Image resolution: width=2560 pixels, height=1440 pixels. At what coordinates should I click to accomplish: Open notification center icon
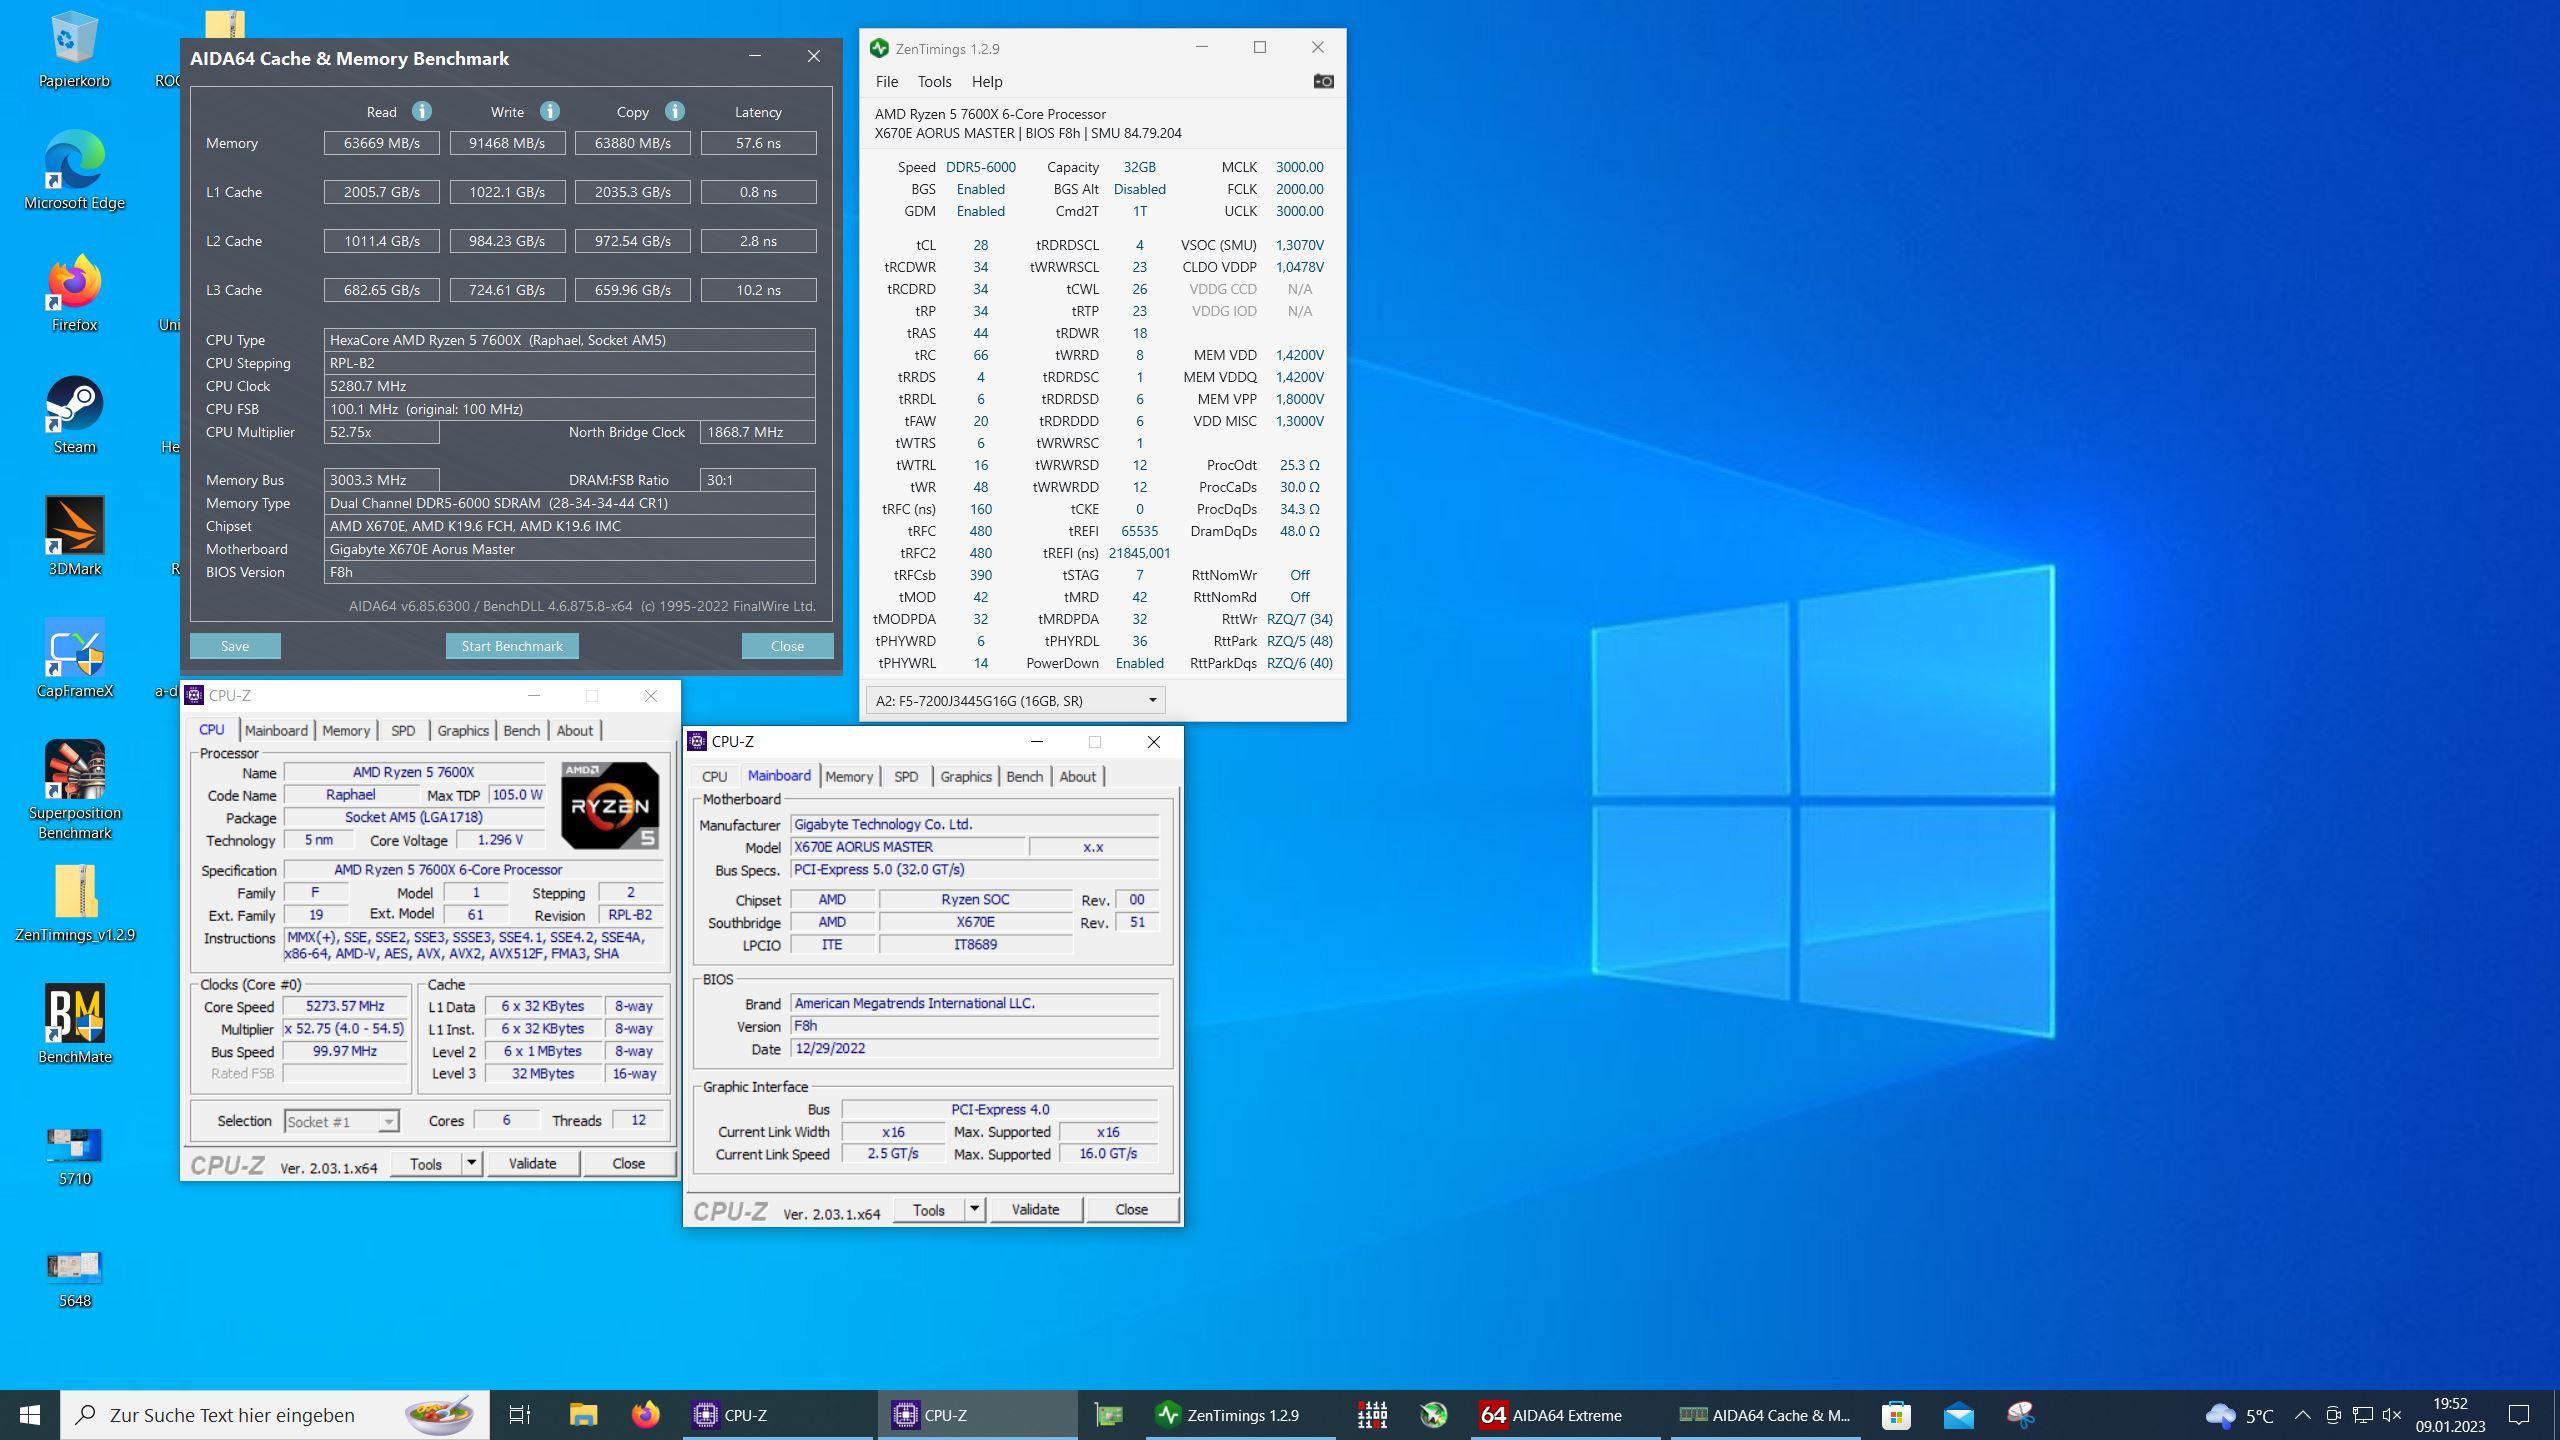pyautogui.click(x=2519, y=1415)
